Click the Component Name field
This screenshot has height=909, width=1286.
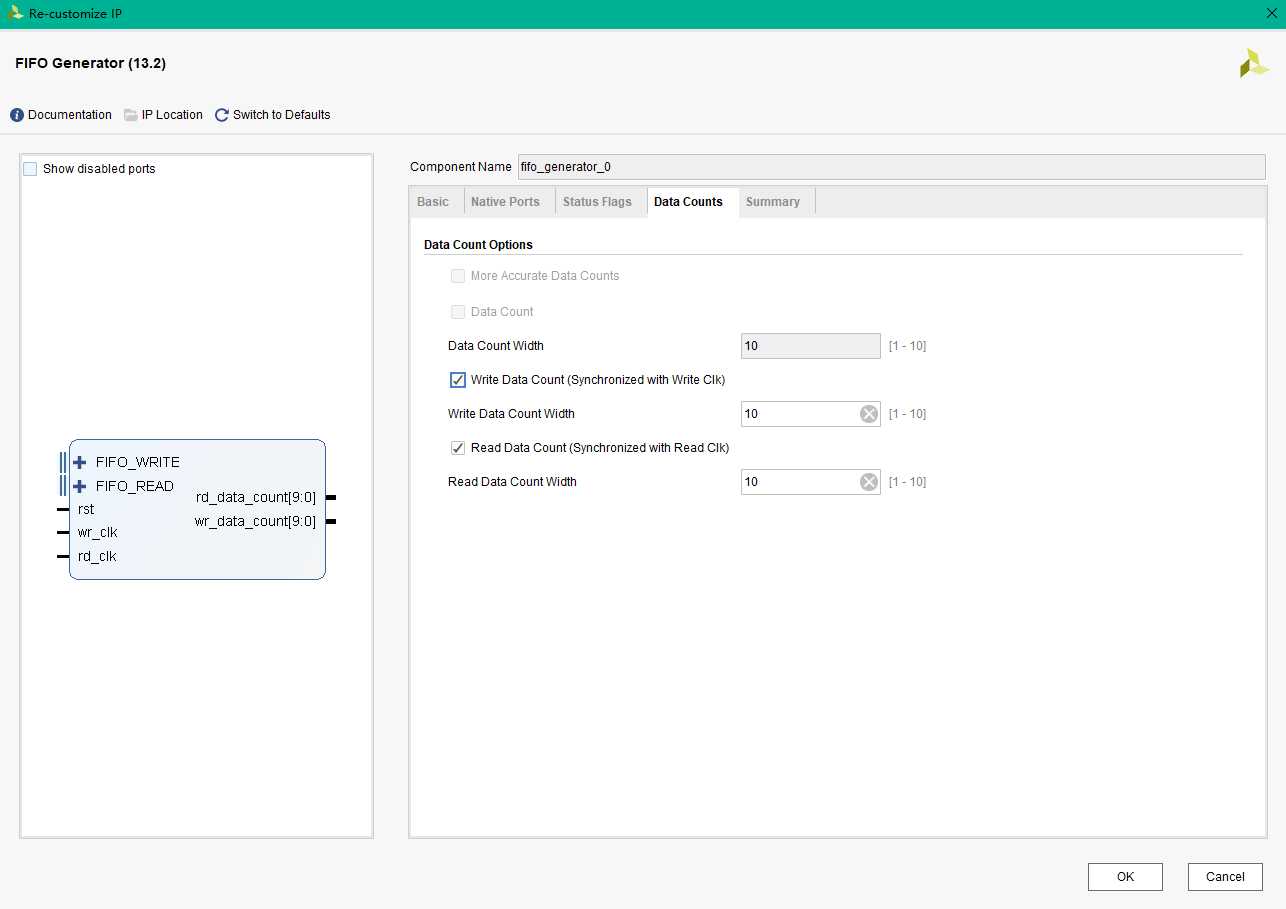tap(890, 167)
